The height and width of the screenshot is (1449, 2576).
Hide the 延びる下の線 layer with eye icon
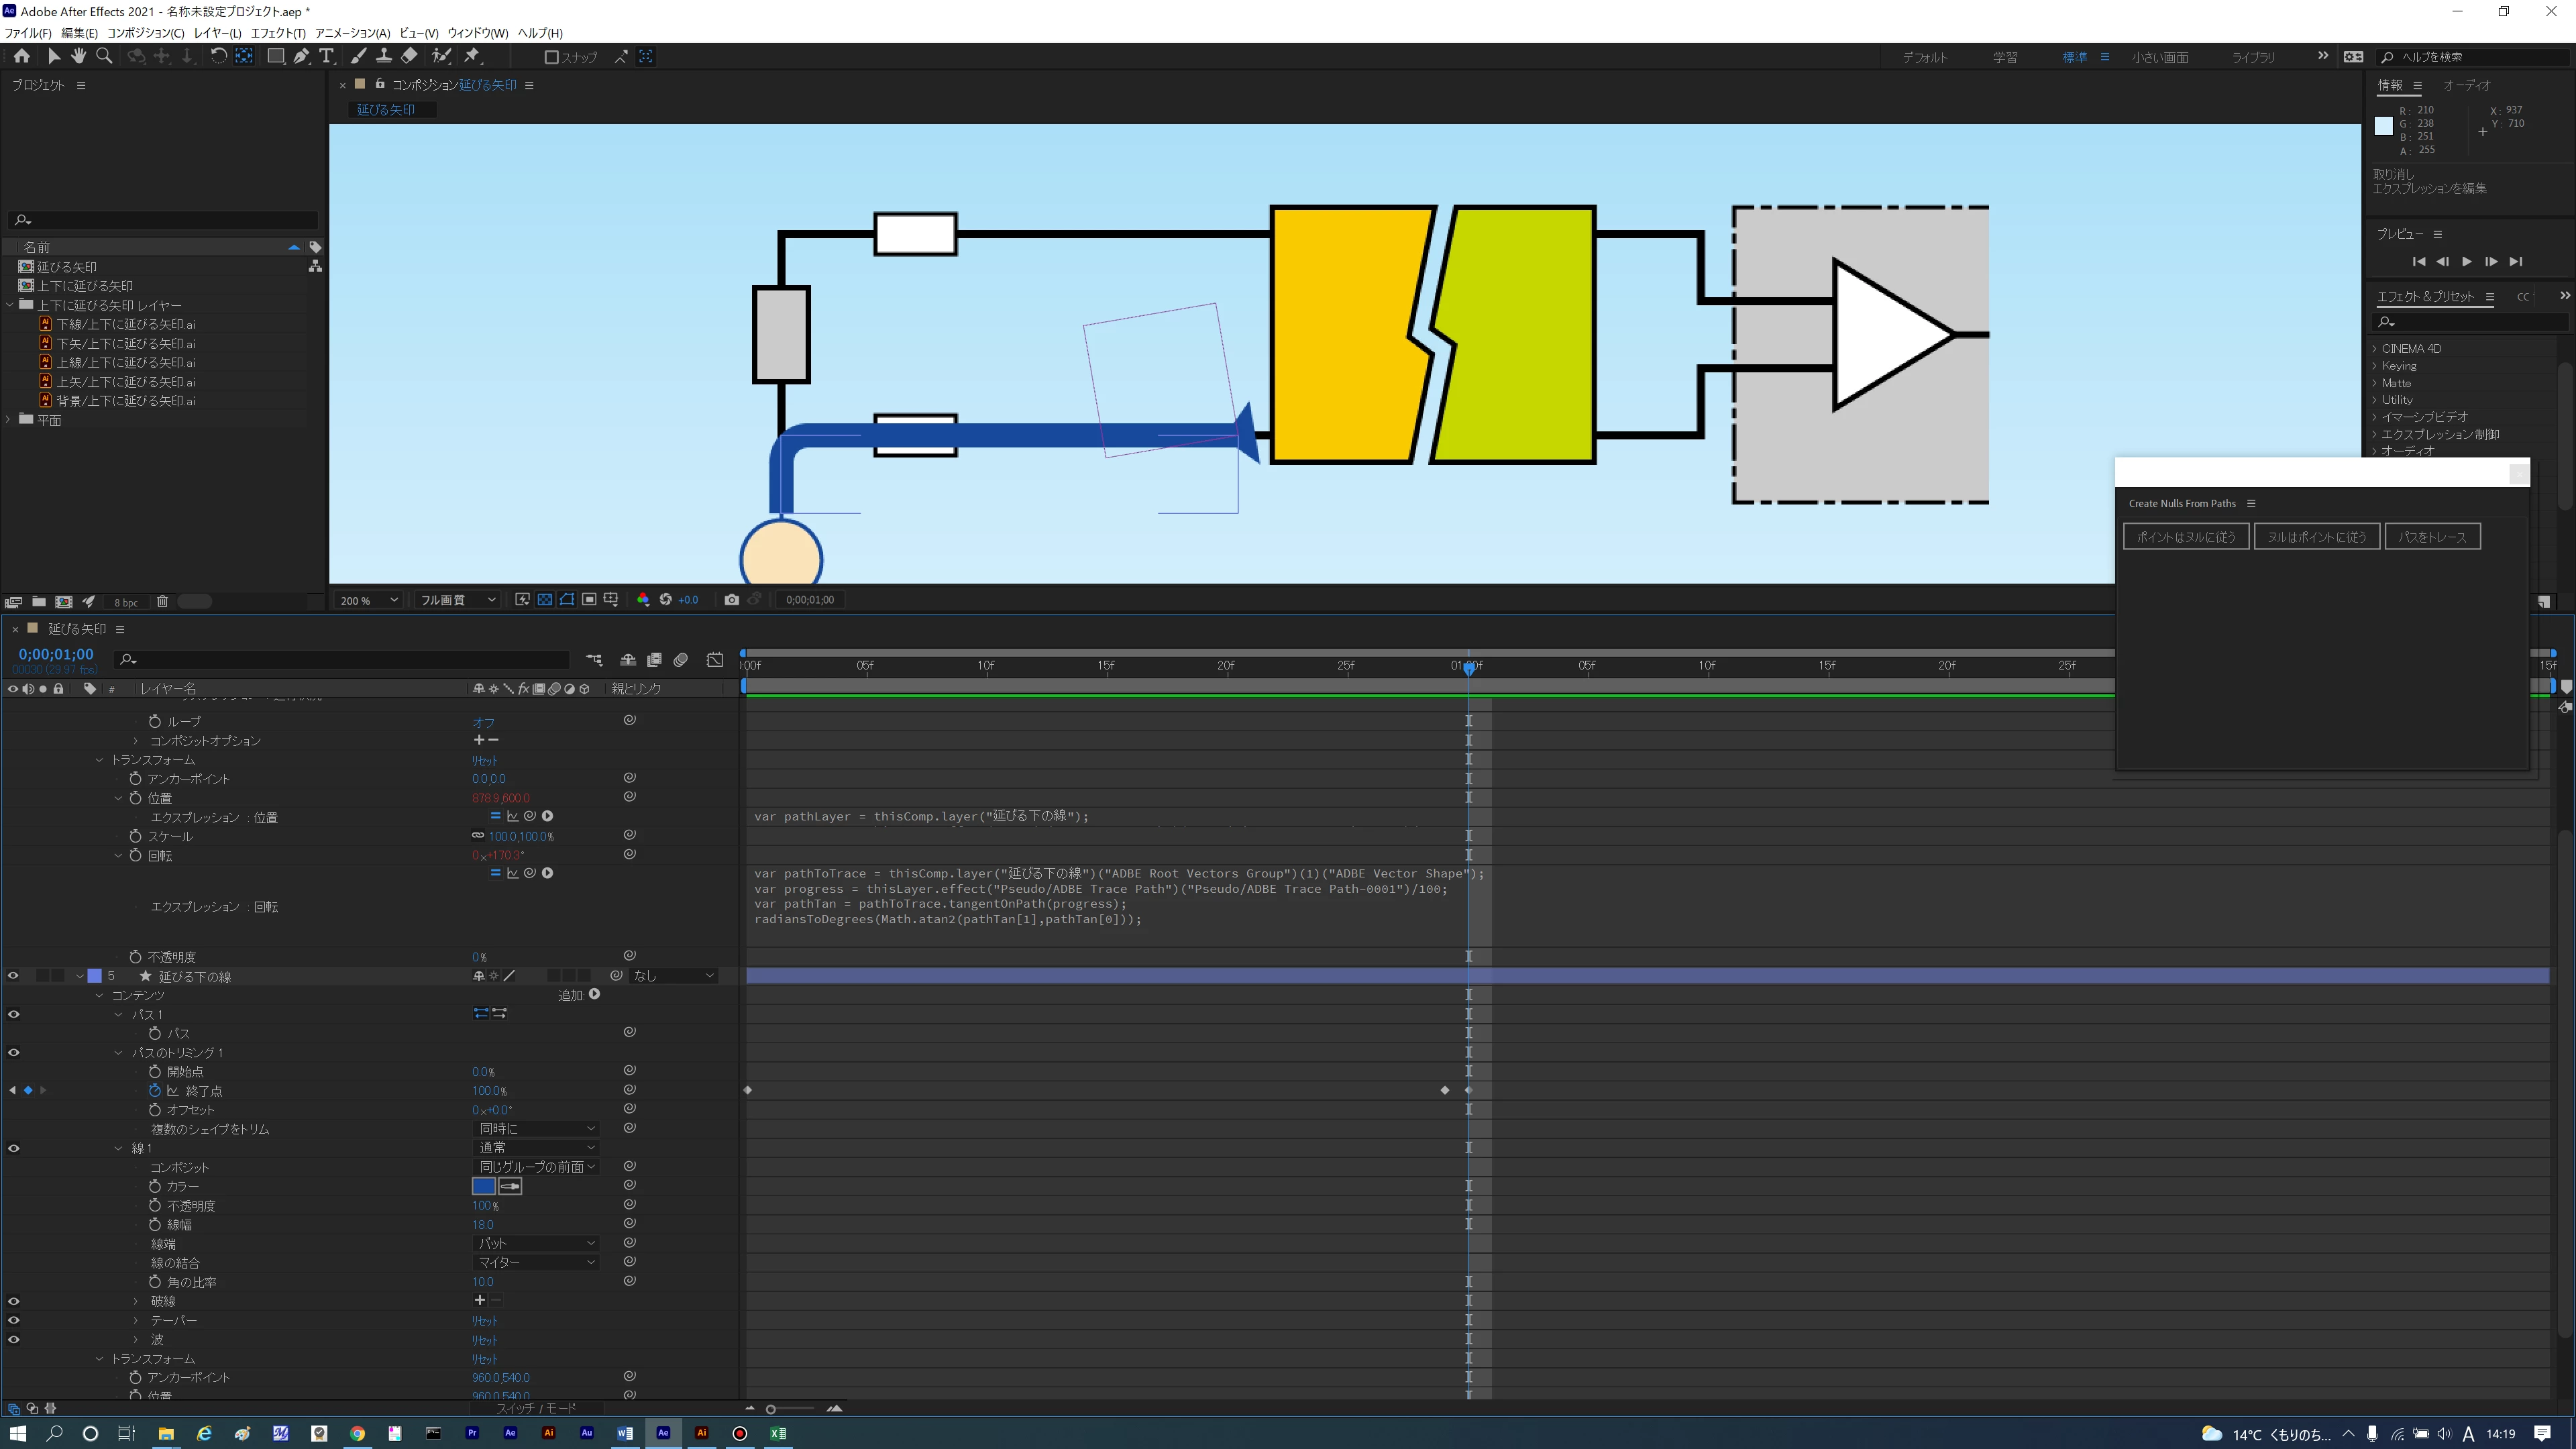13,976
